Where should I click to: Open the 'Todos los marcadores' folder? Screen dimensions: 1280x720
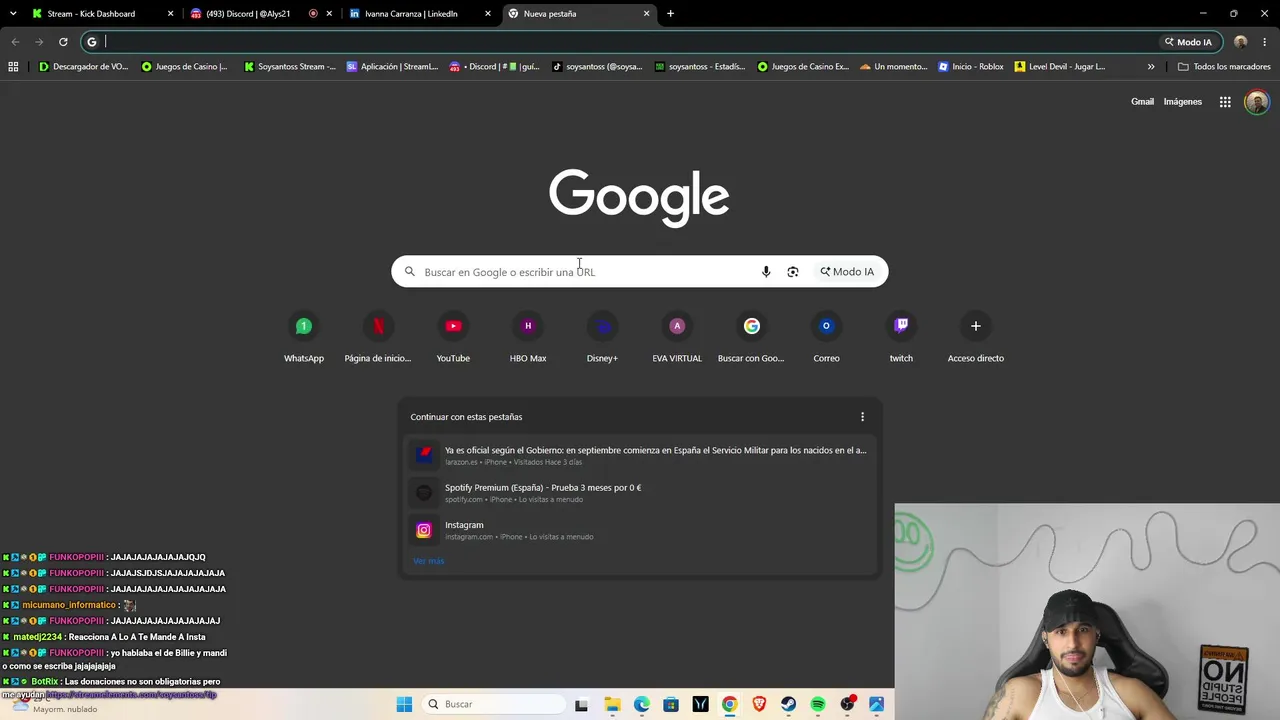1224,67
